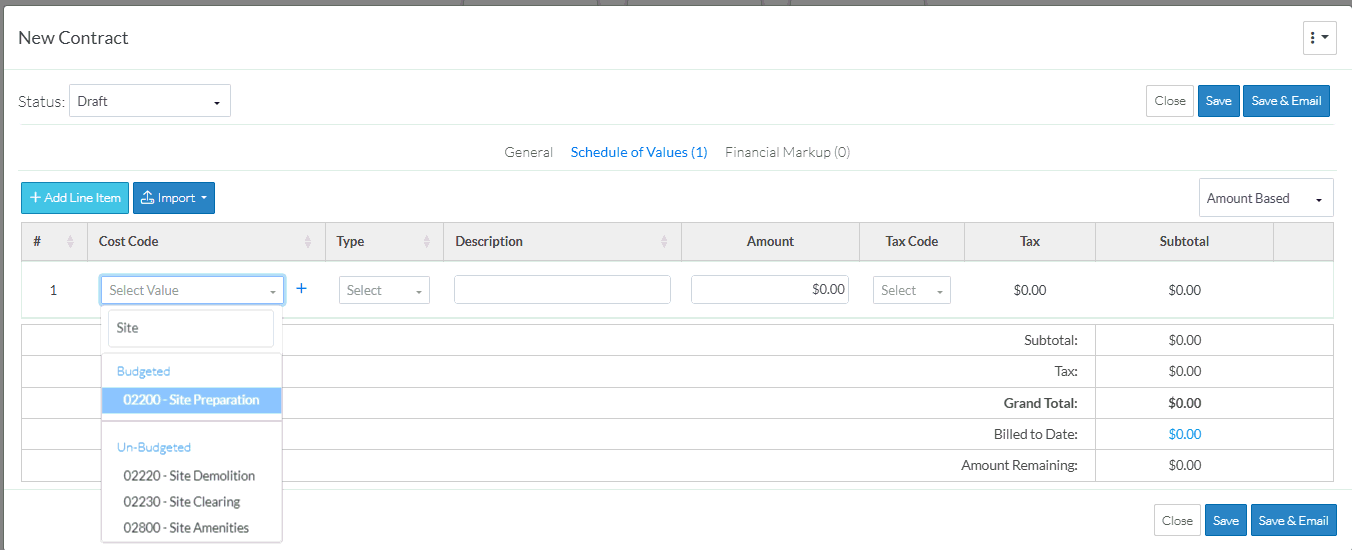
Task: Click the Tax Code column header
Action: [x=912, y=242]
